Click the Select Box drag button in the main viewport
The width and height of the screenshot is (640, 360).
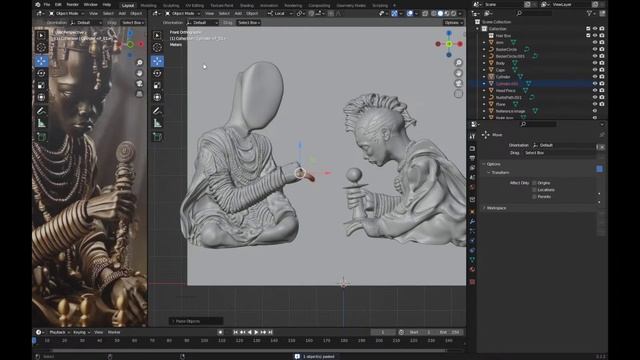(x=249, y=22)
